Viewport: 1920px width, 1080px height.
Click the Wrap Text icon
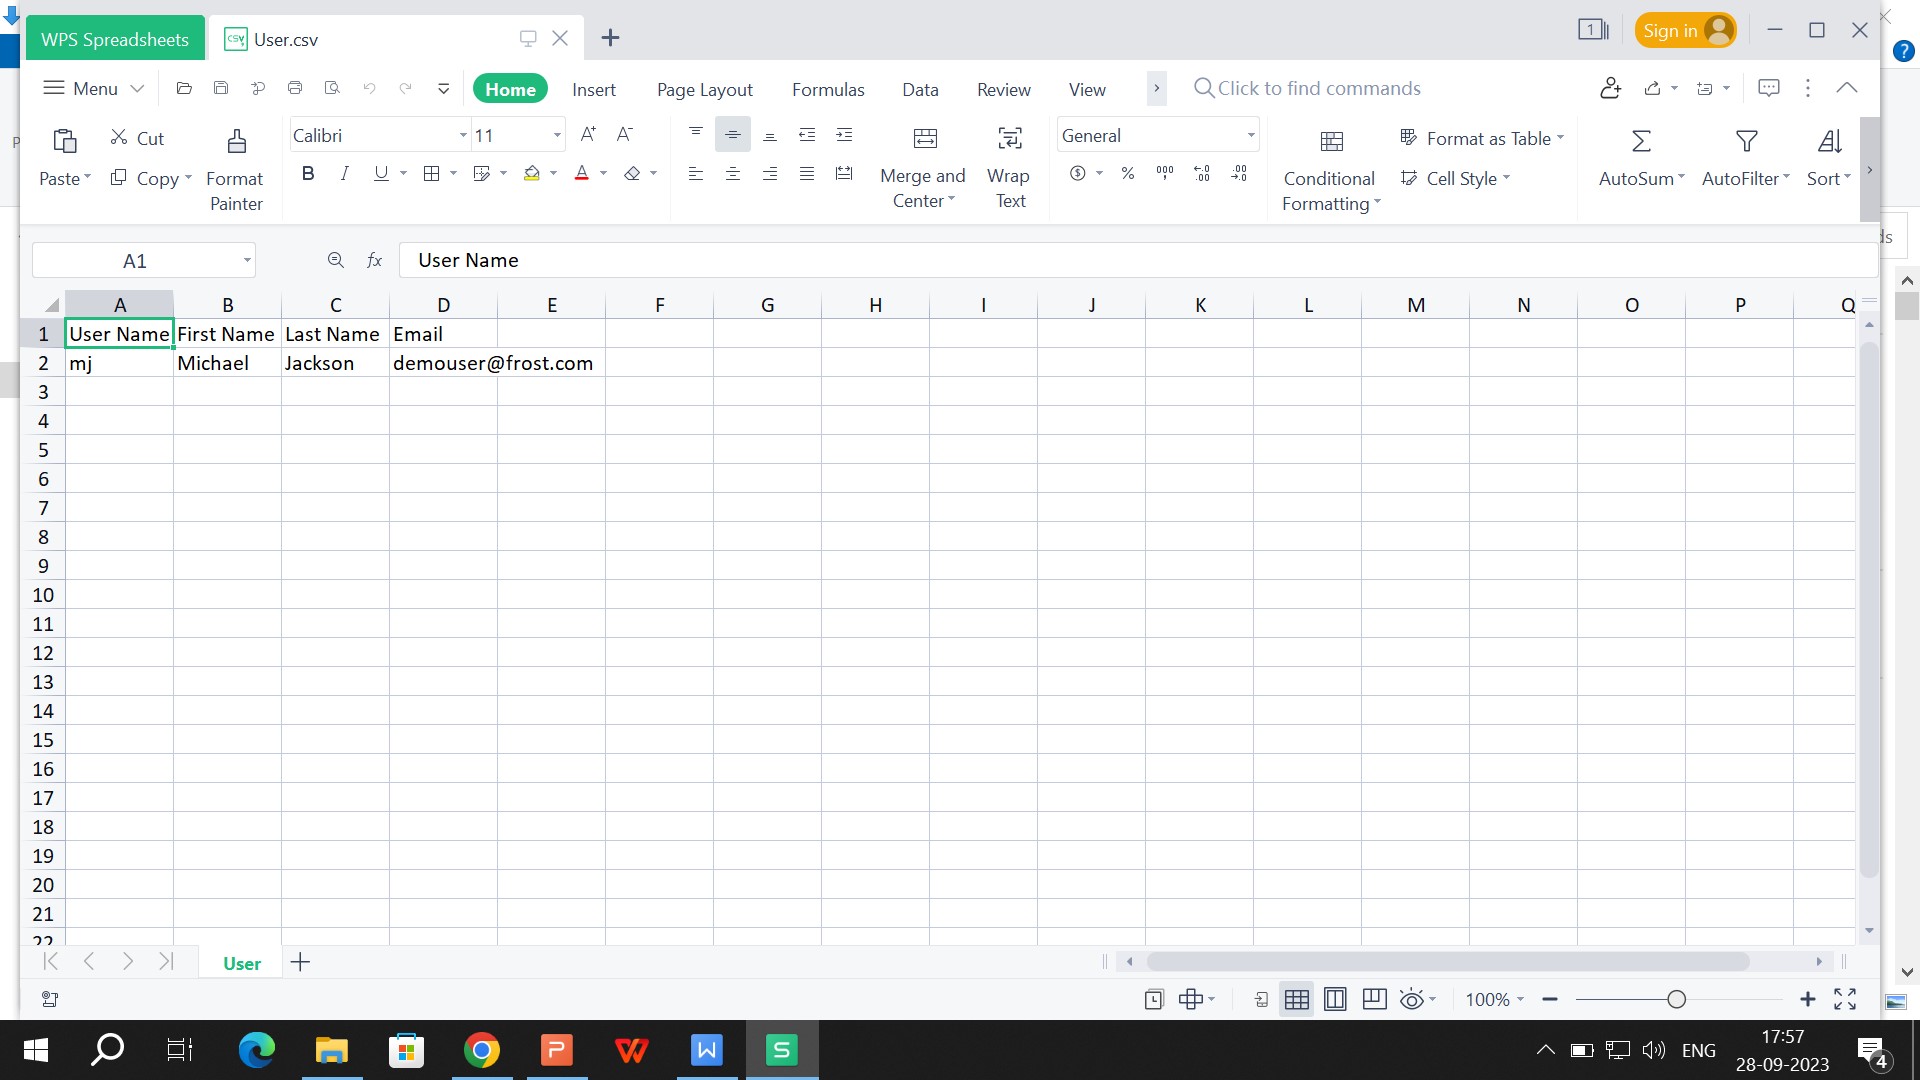click(x=1010, y=138)
